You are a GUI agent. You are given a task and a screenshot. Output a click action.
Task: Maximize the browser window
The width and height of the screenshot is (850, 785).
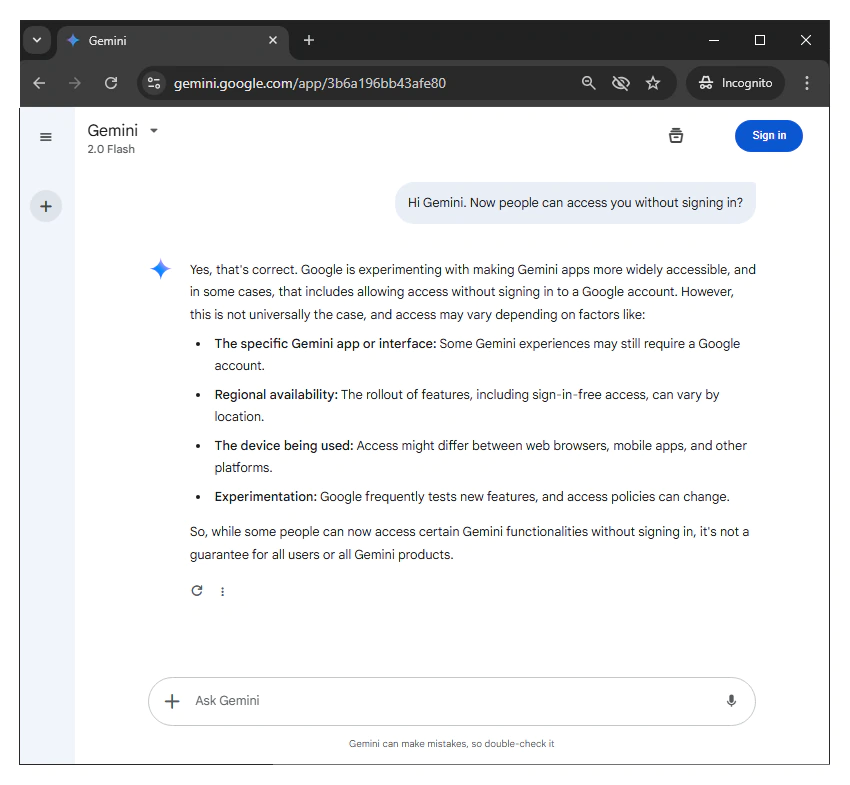760,40
